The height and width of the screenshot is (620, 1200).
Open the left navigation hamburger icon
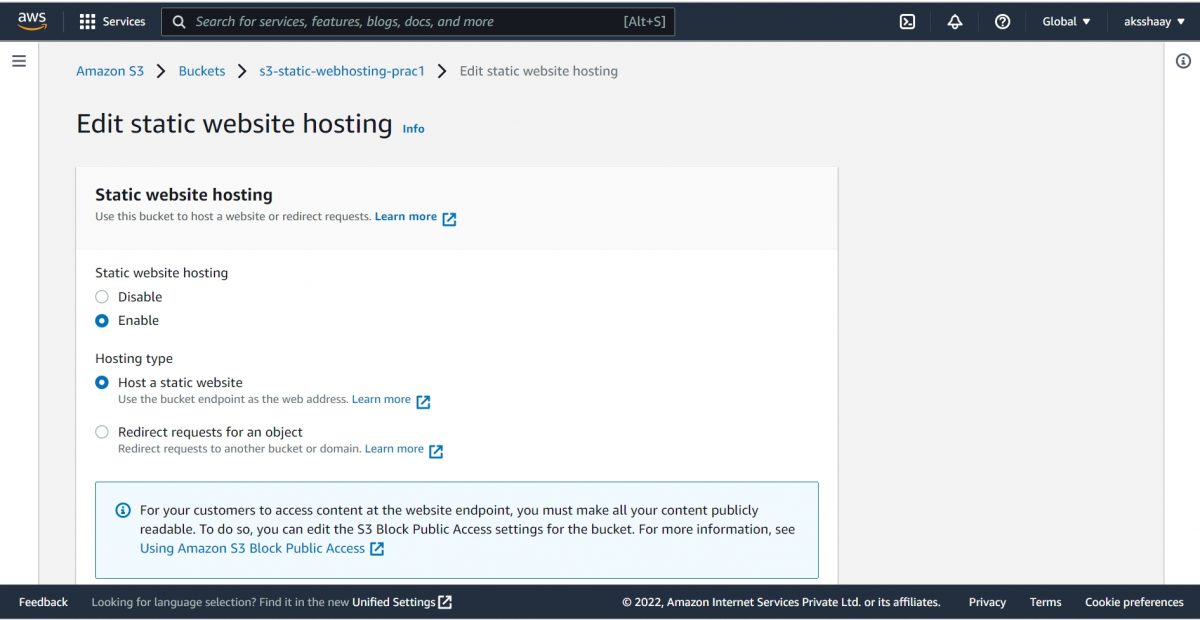point(18,60)
